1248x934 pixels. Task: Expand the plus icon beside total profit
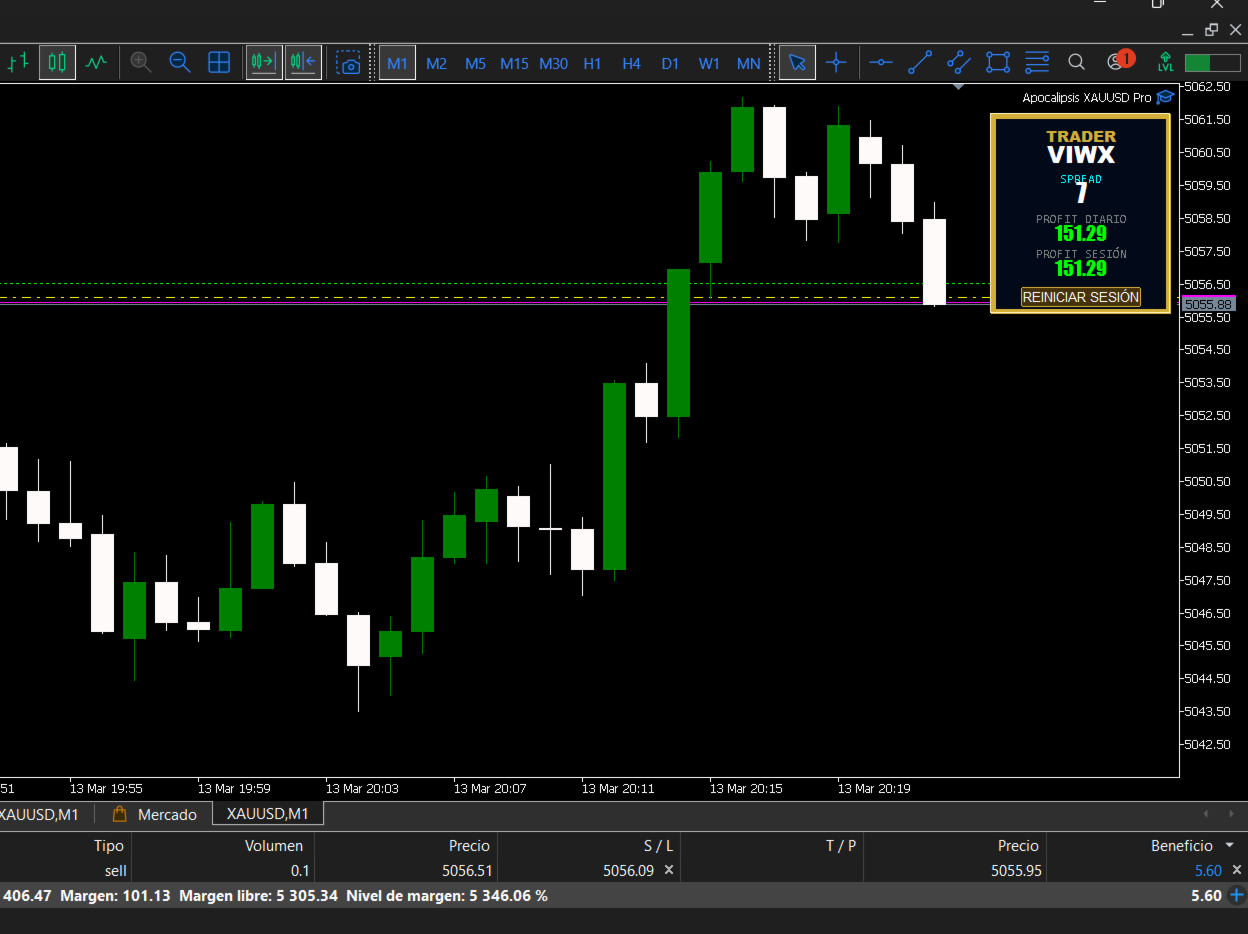pos(1237,895)
